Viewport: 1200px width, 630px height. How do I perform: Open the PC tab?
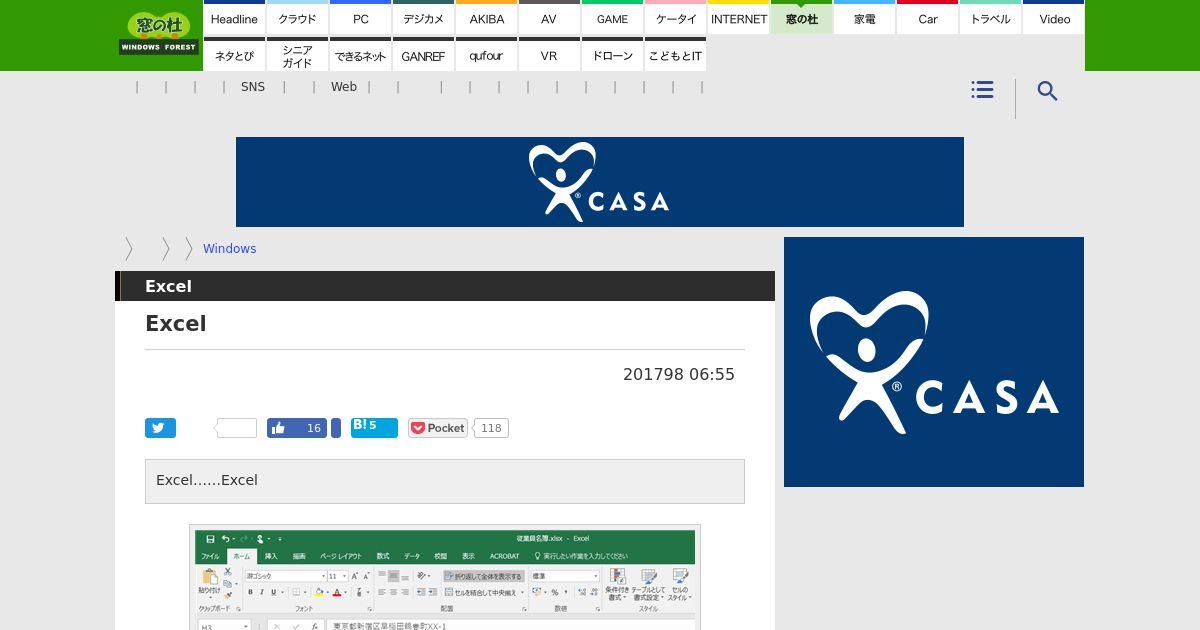(x=360, y=18)
